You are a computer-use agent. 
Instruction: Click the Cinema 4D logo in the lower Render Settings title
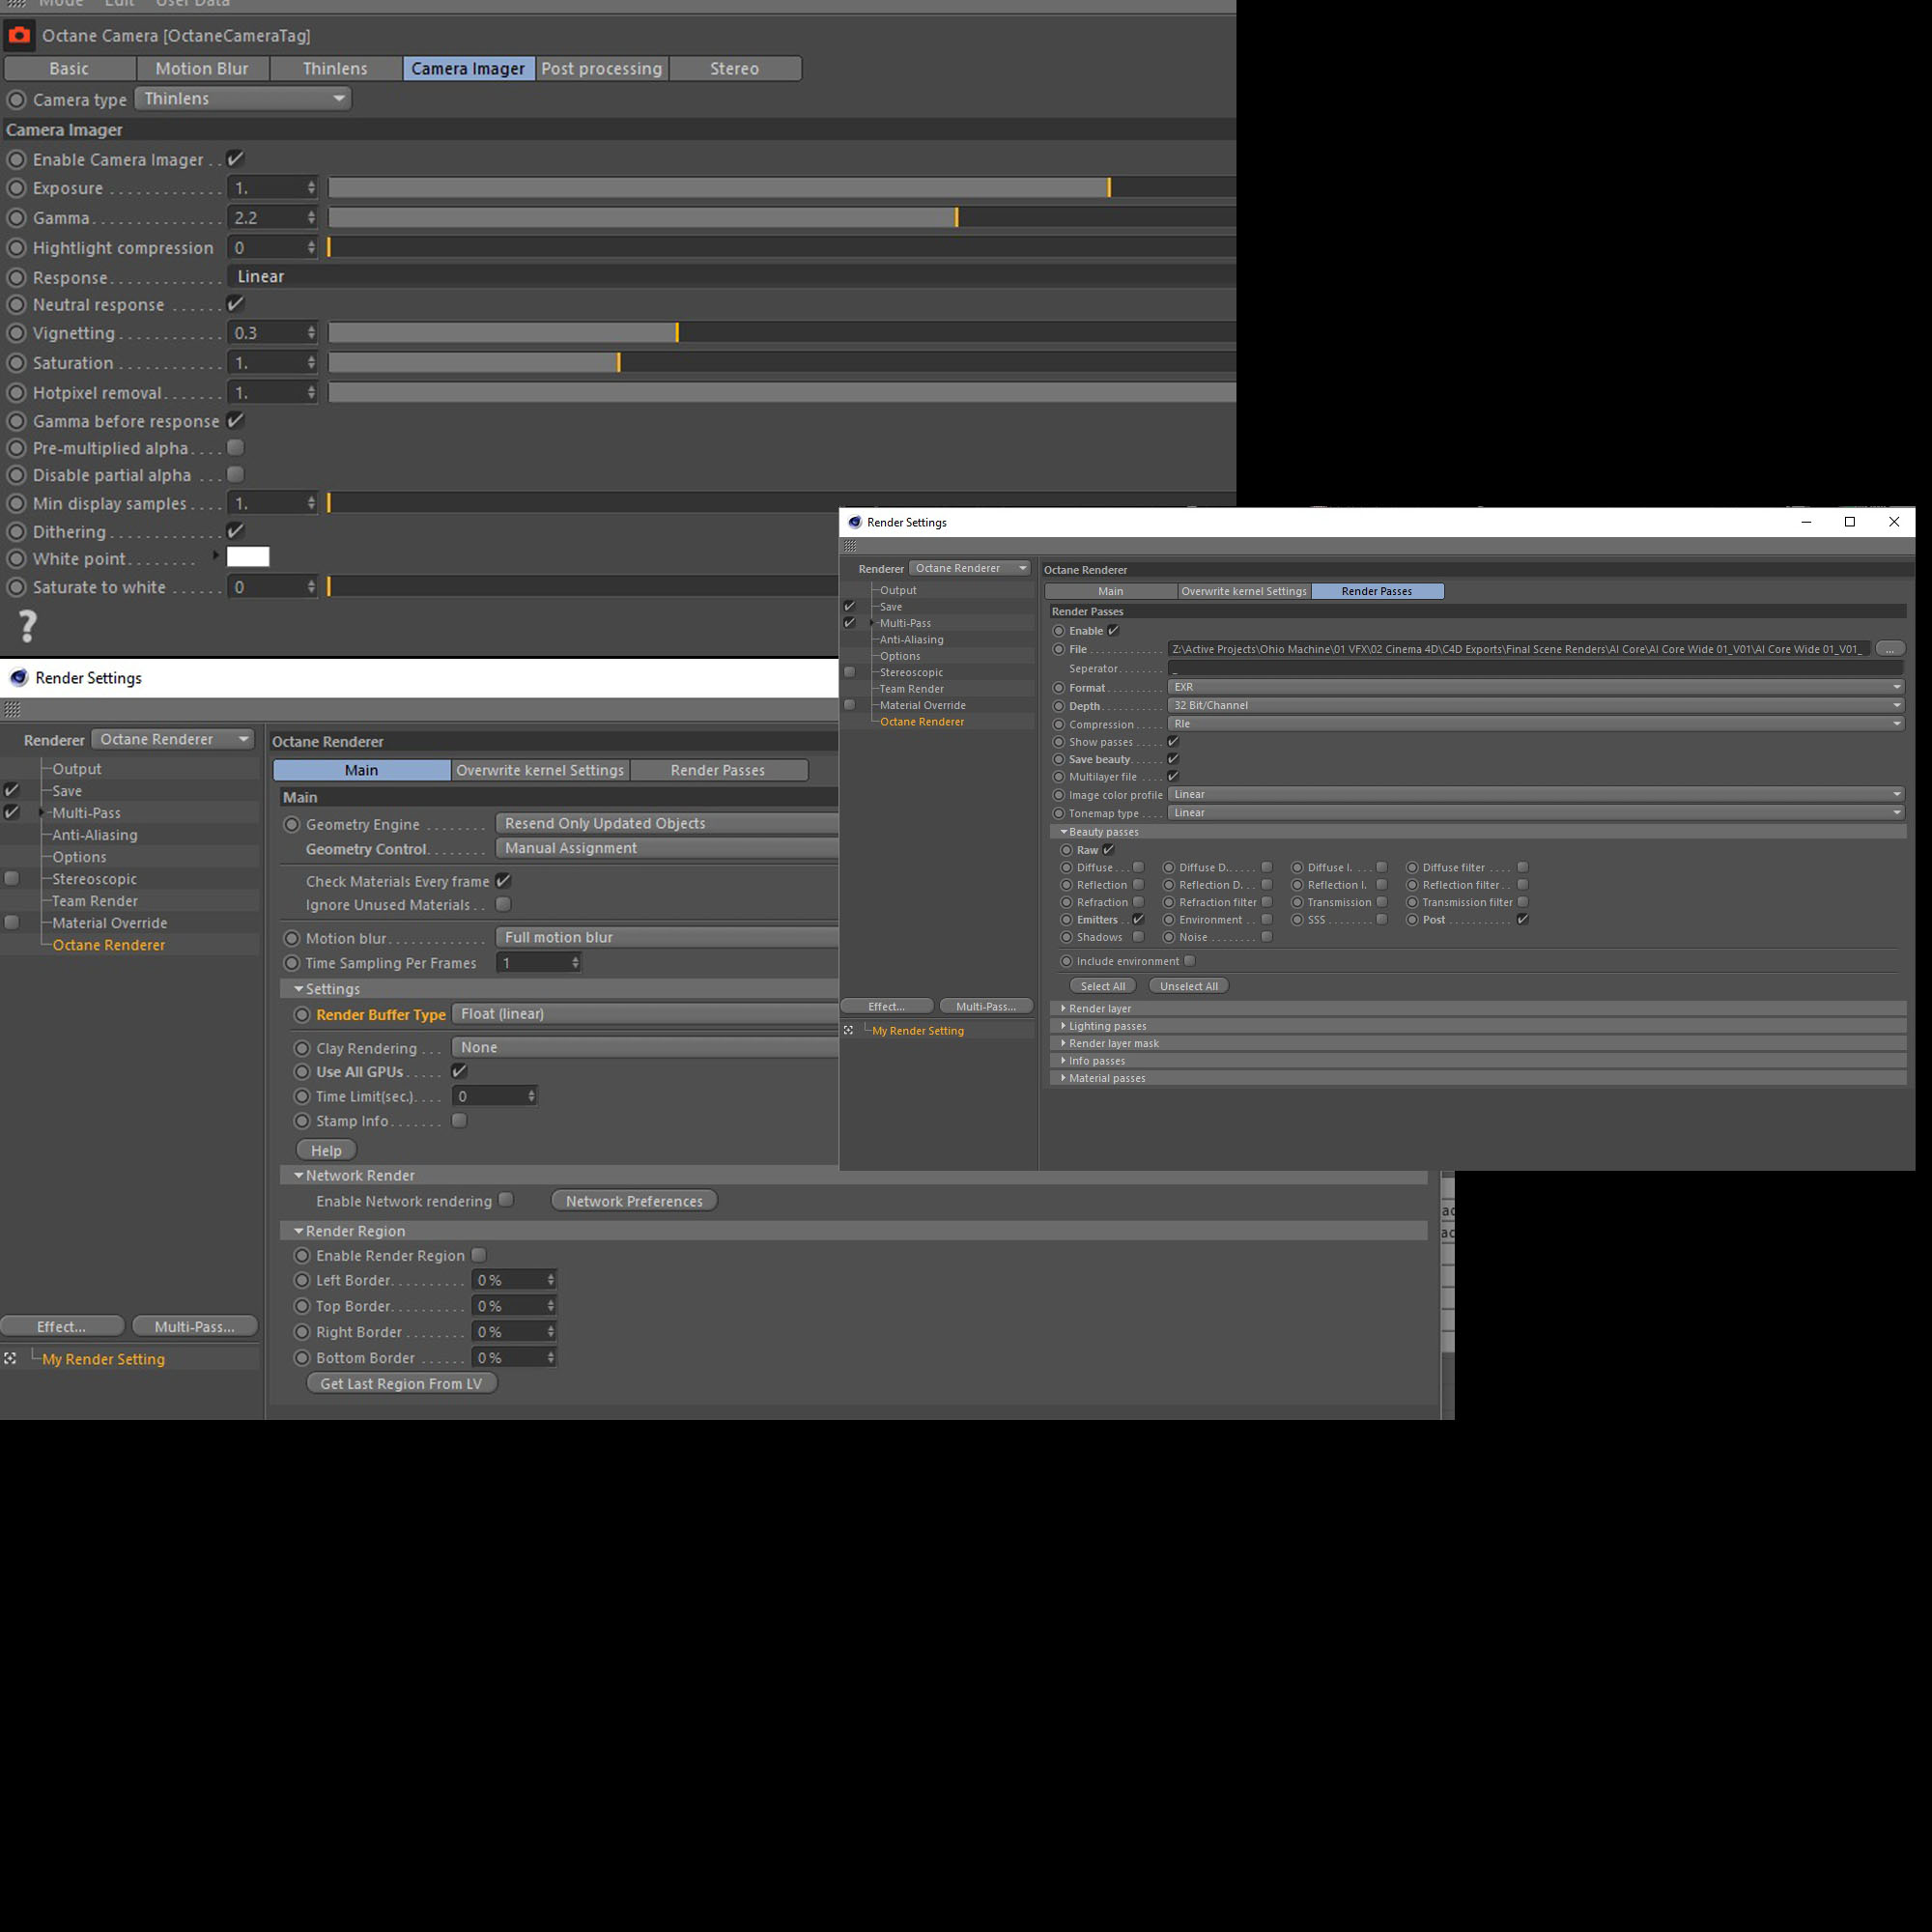pyautogui.click(x=18, y=678)
